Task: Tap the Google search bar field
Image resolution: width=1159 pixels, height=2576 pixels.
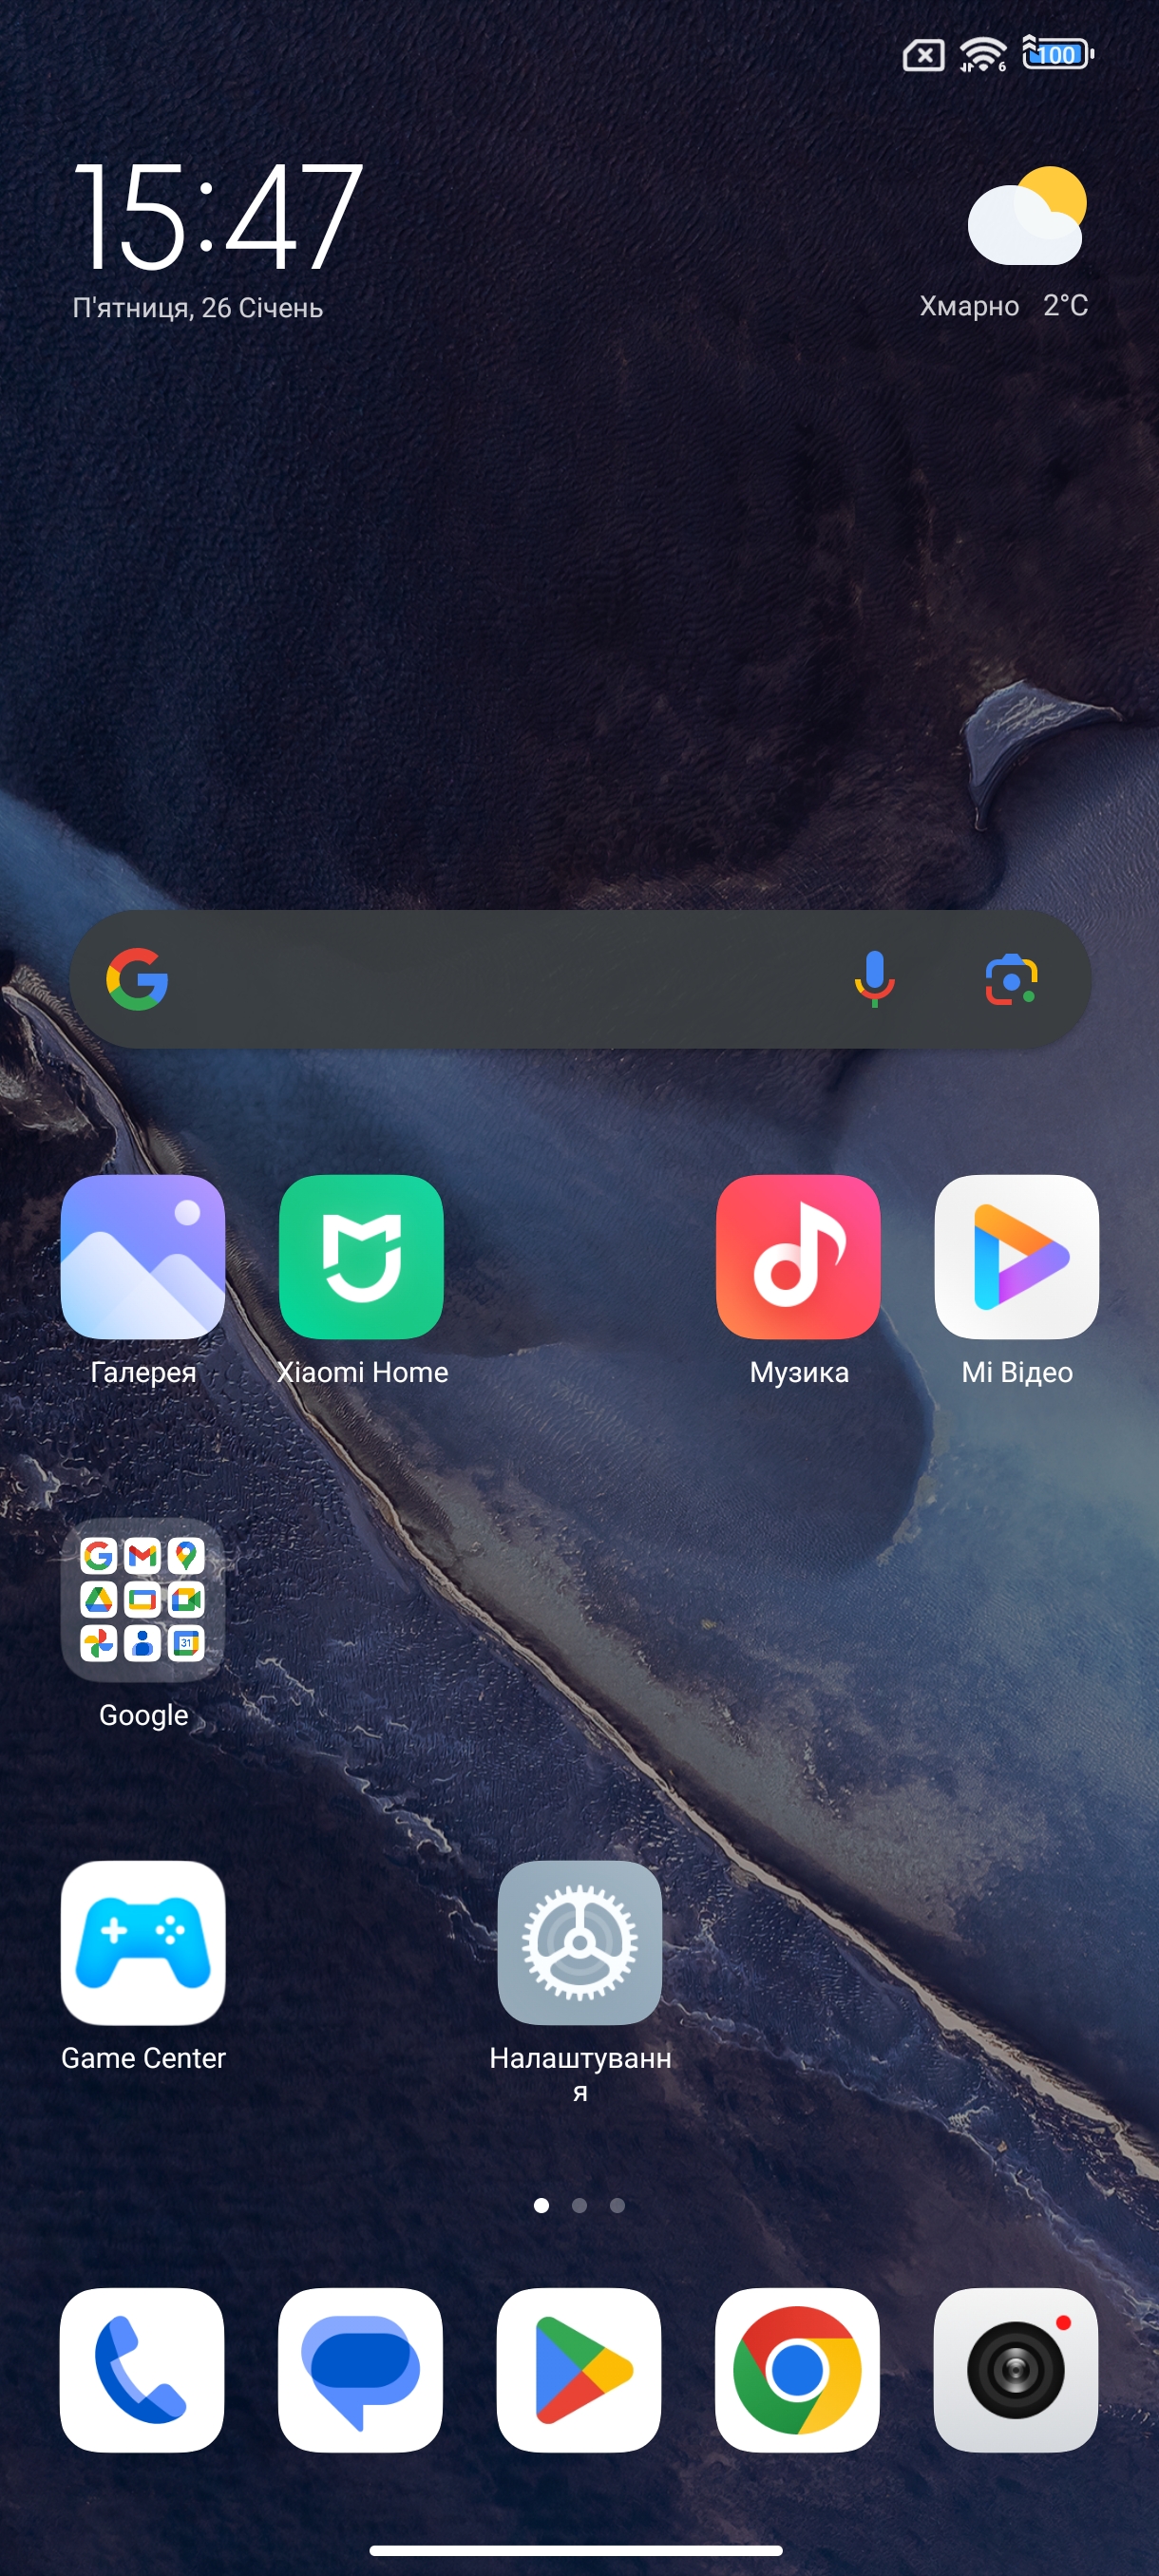Action: pyautogui.click(x=500, y=979)
